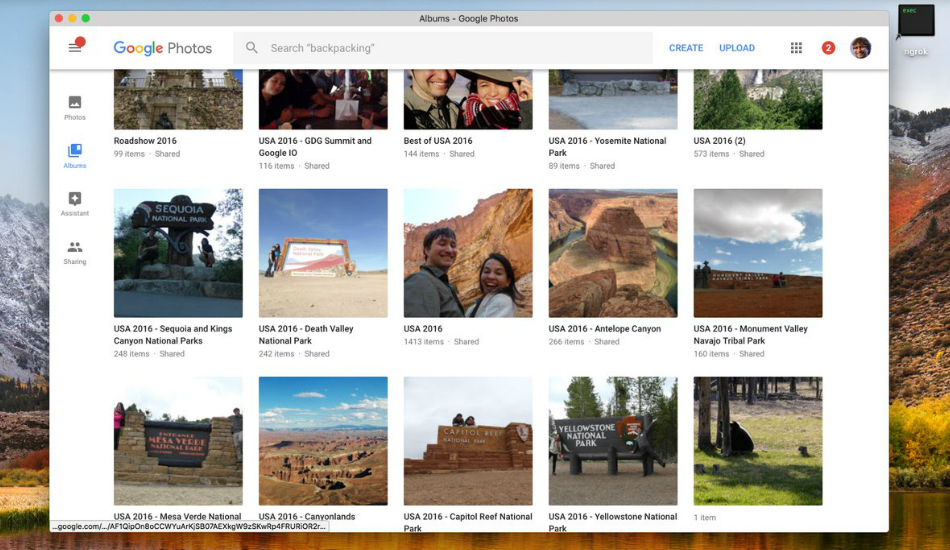Click the Roadshow 2016 title
The width and height of the screenshot is (950, 550).
(x=145, y=141)
